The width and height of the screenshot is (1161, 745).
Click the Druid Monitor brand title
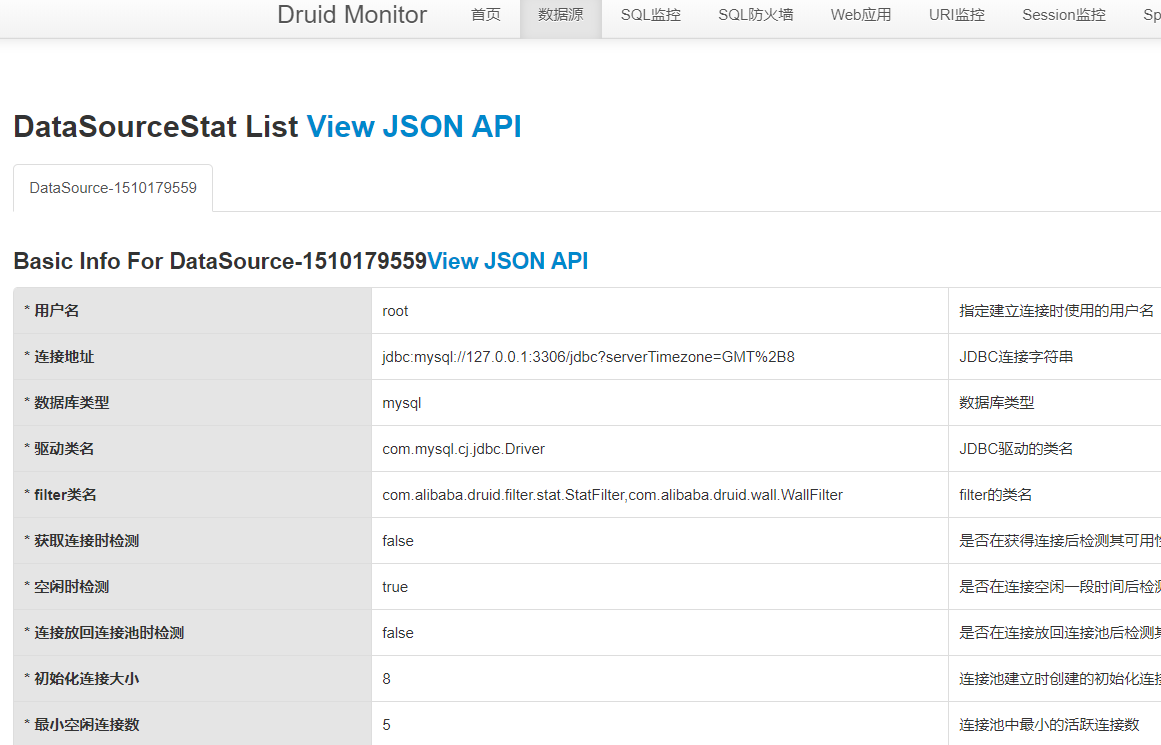pos(352,15)
